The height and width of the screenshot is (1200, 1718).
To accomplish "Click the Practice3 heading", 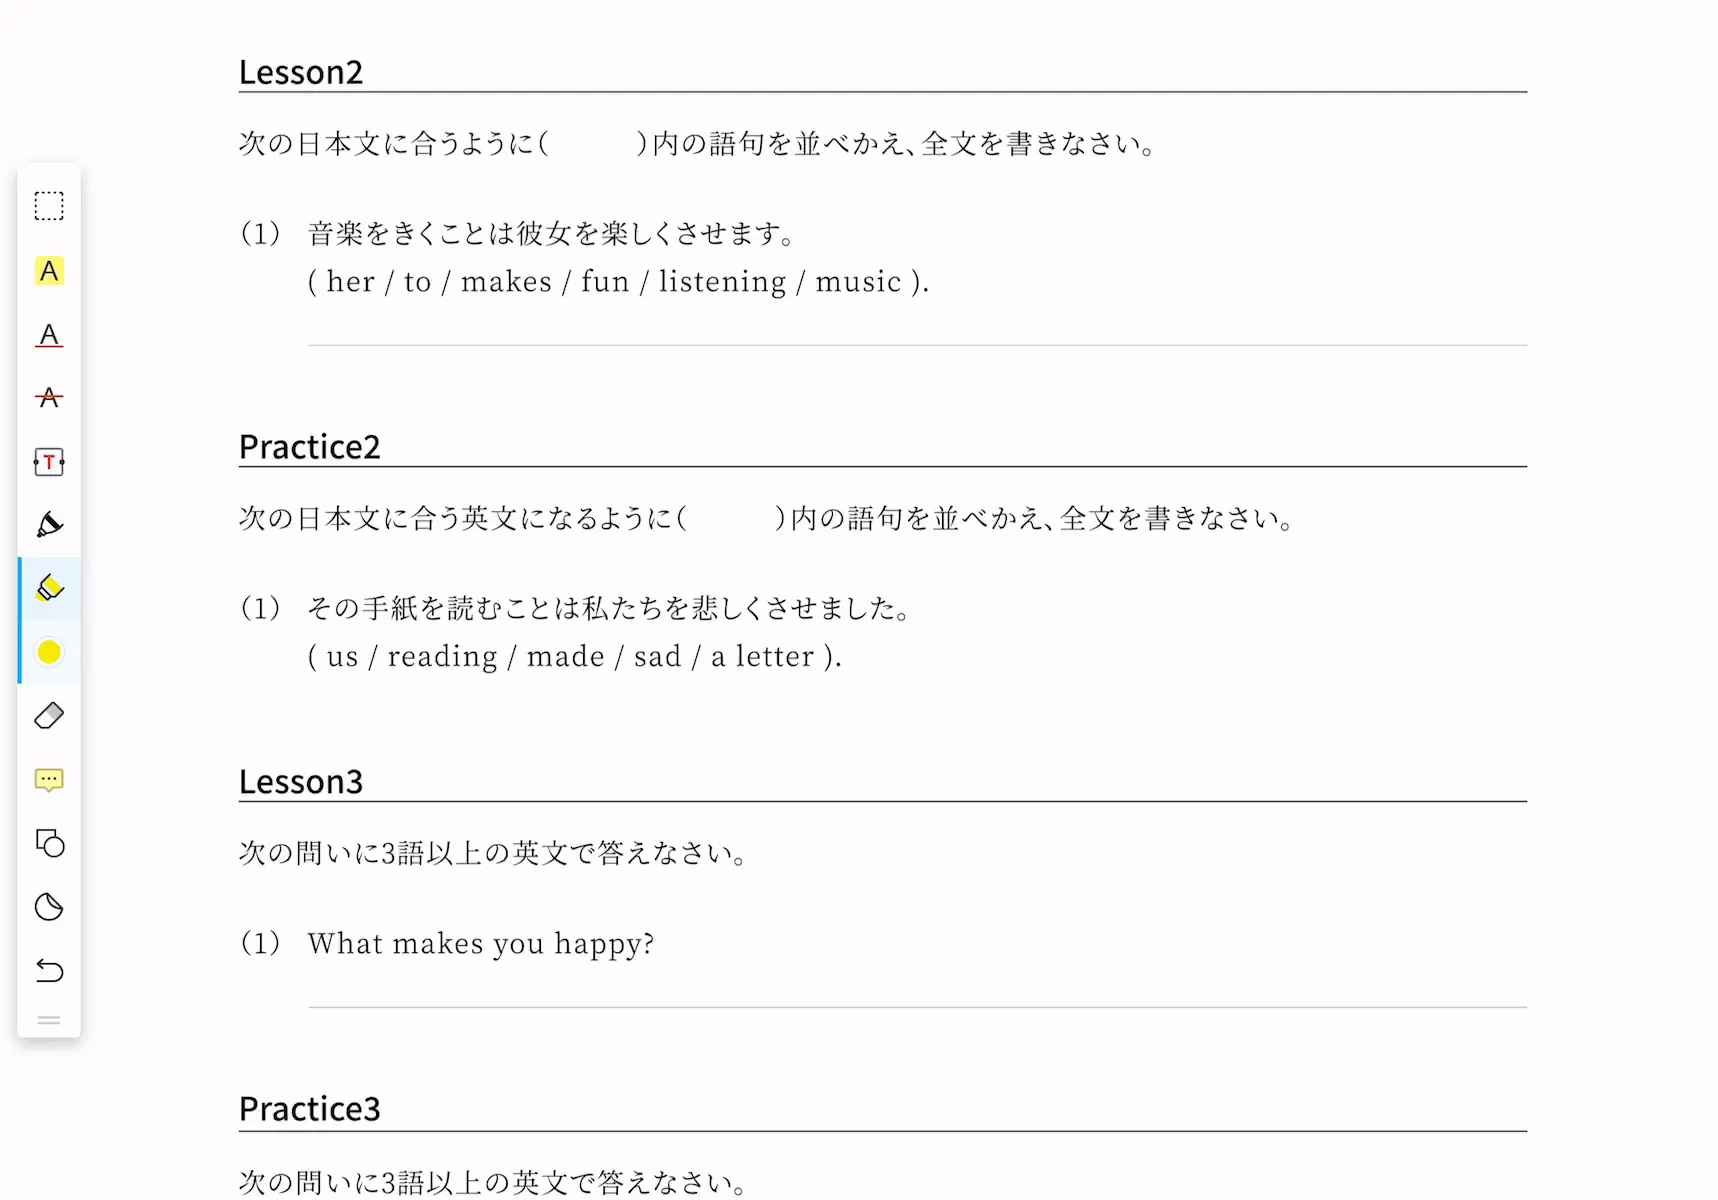I will [310, 1109].
